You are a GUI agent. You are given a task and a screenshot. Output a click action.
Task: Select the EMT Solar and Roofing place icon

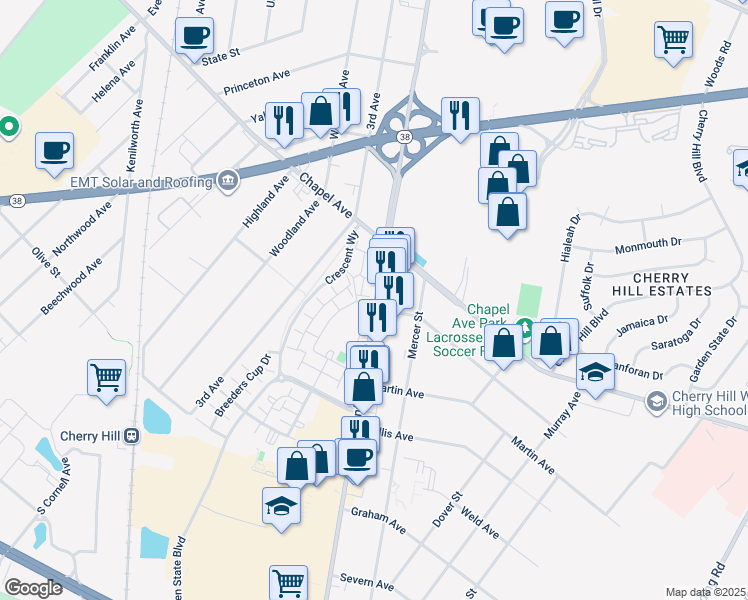click(228, 181)
